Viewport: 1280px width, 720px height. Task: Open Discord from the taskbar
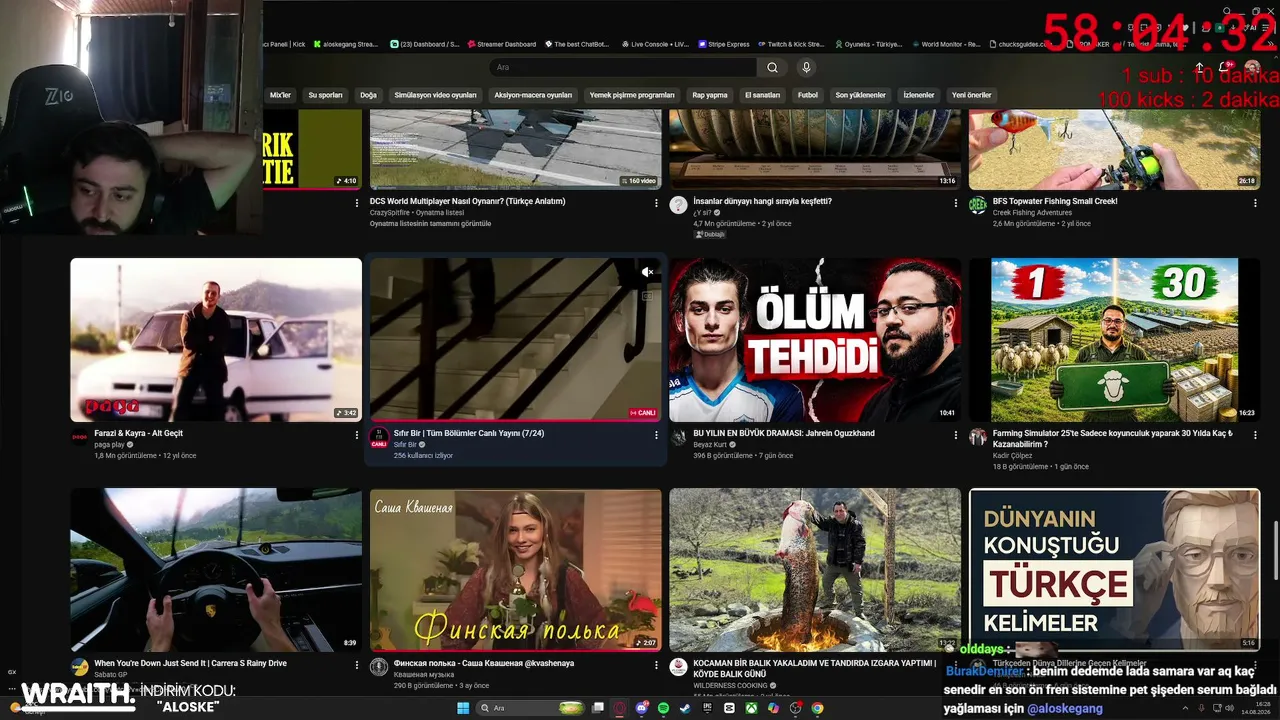coord(642,708)
